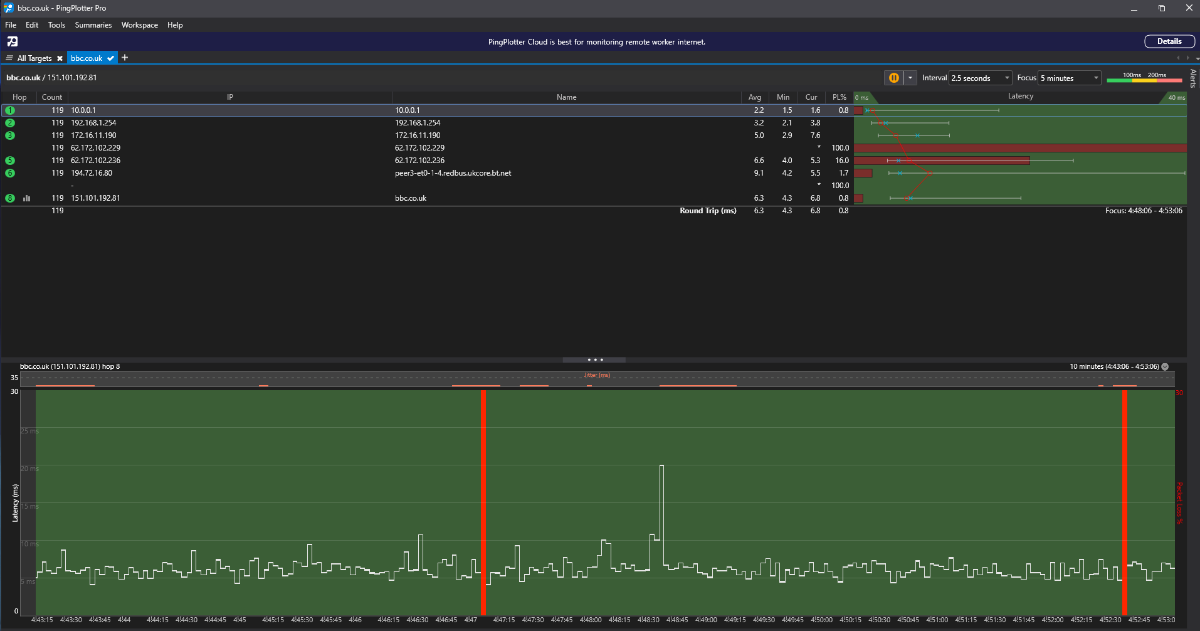This screenshot has width=1200, height=631.
Task: Click the All Targets list icon
Action: point(9,58)
